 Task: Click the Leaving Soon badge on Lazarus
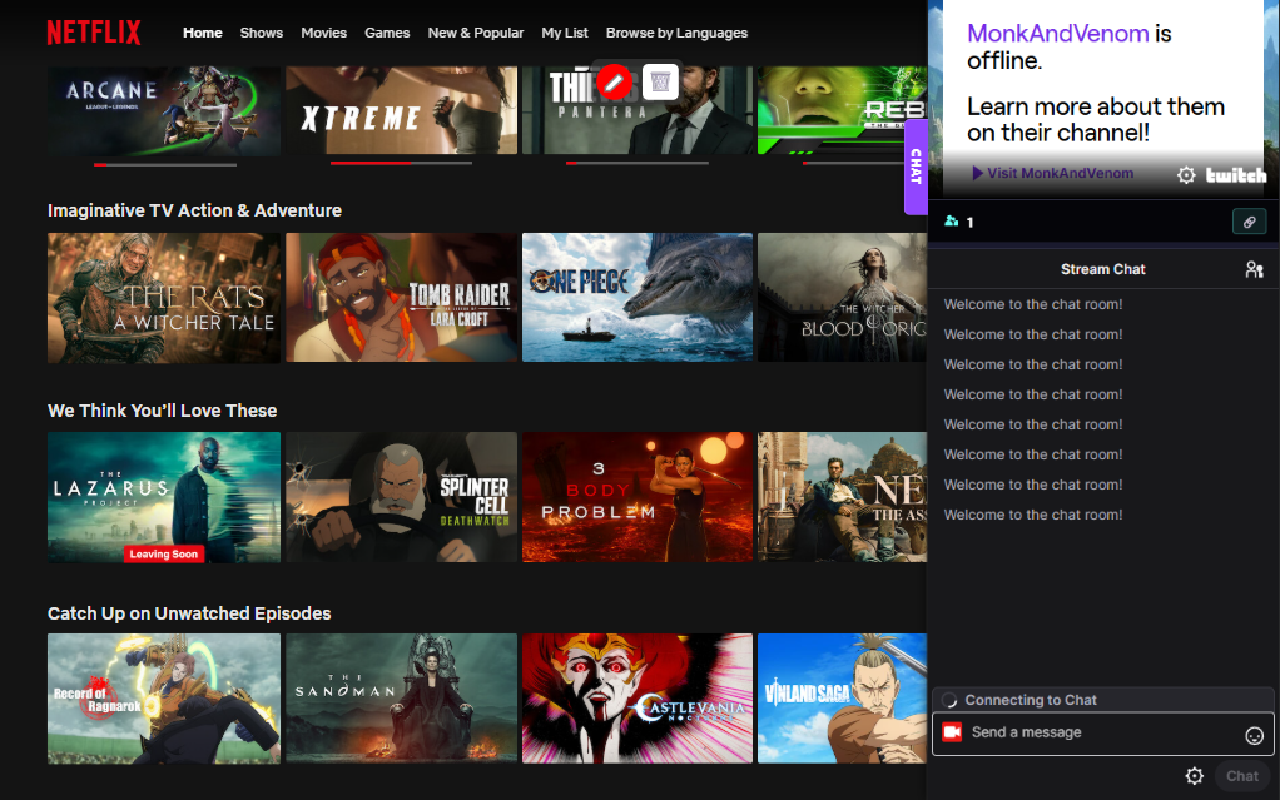[x=164, y=554]
